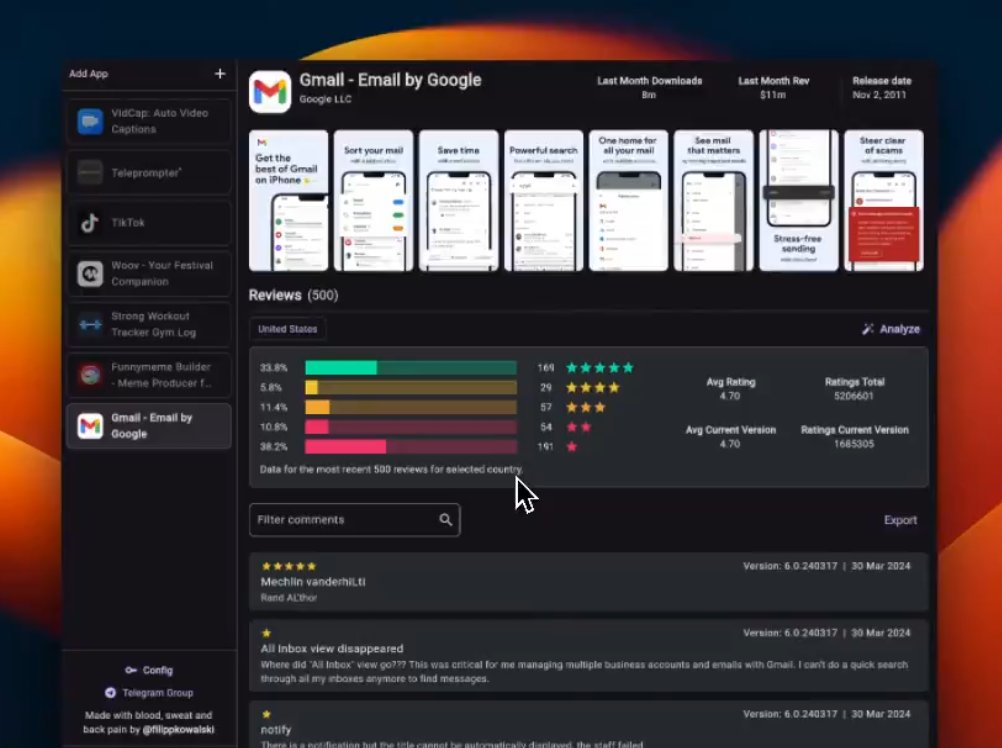Open Strong Workout Tracker Gym Log entry
The image size is (1002, 748).
pyautogui.click(x=149, y=324)
